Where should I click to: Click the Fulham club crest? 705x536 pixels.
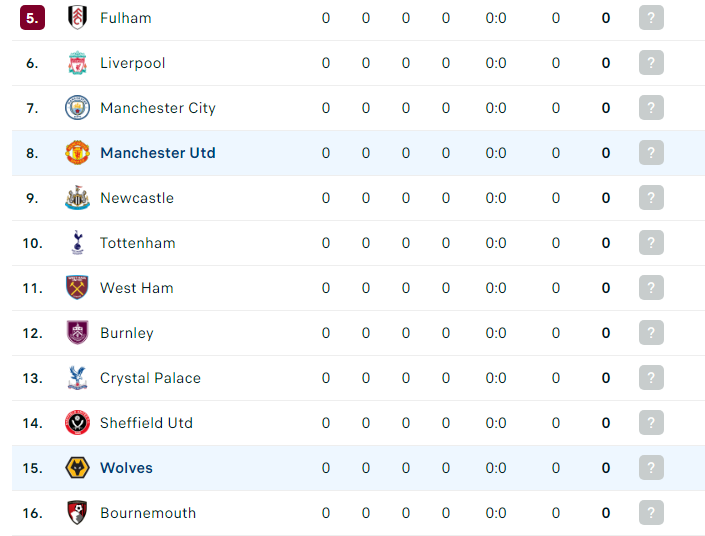click(x=77, y=18)
